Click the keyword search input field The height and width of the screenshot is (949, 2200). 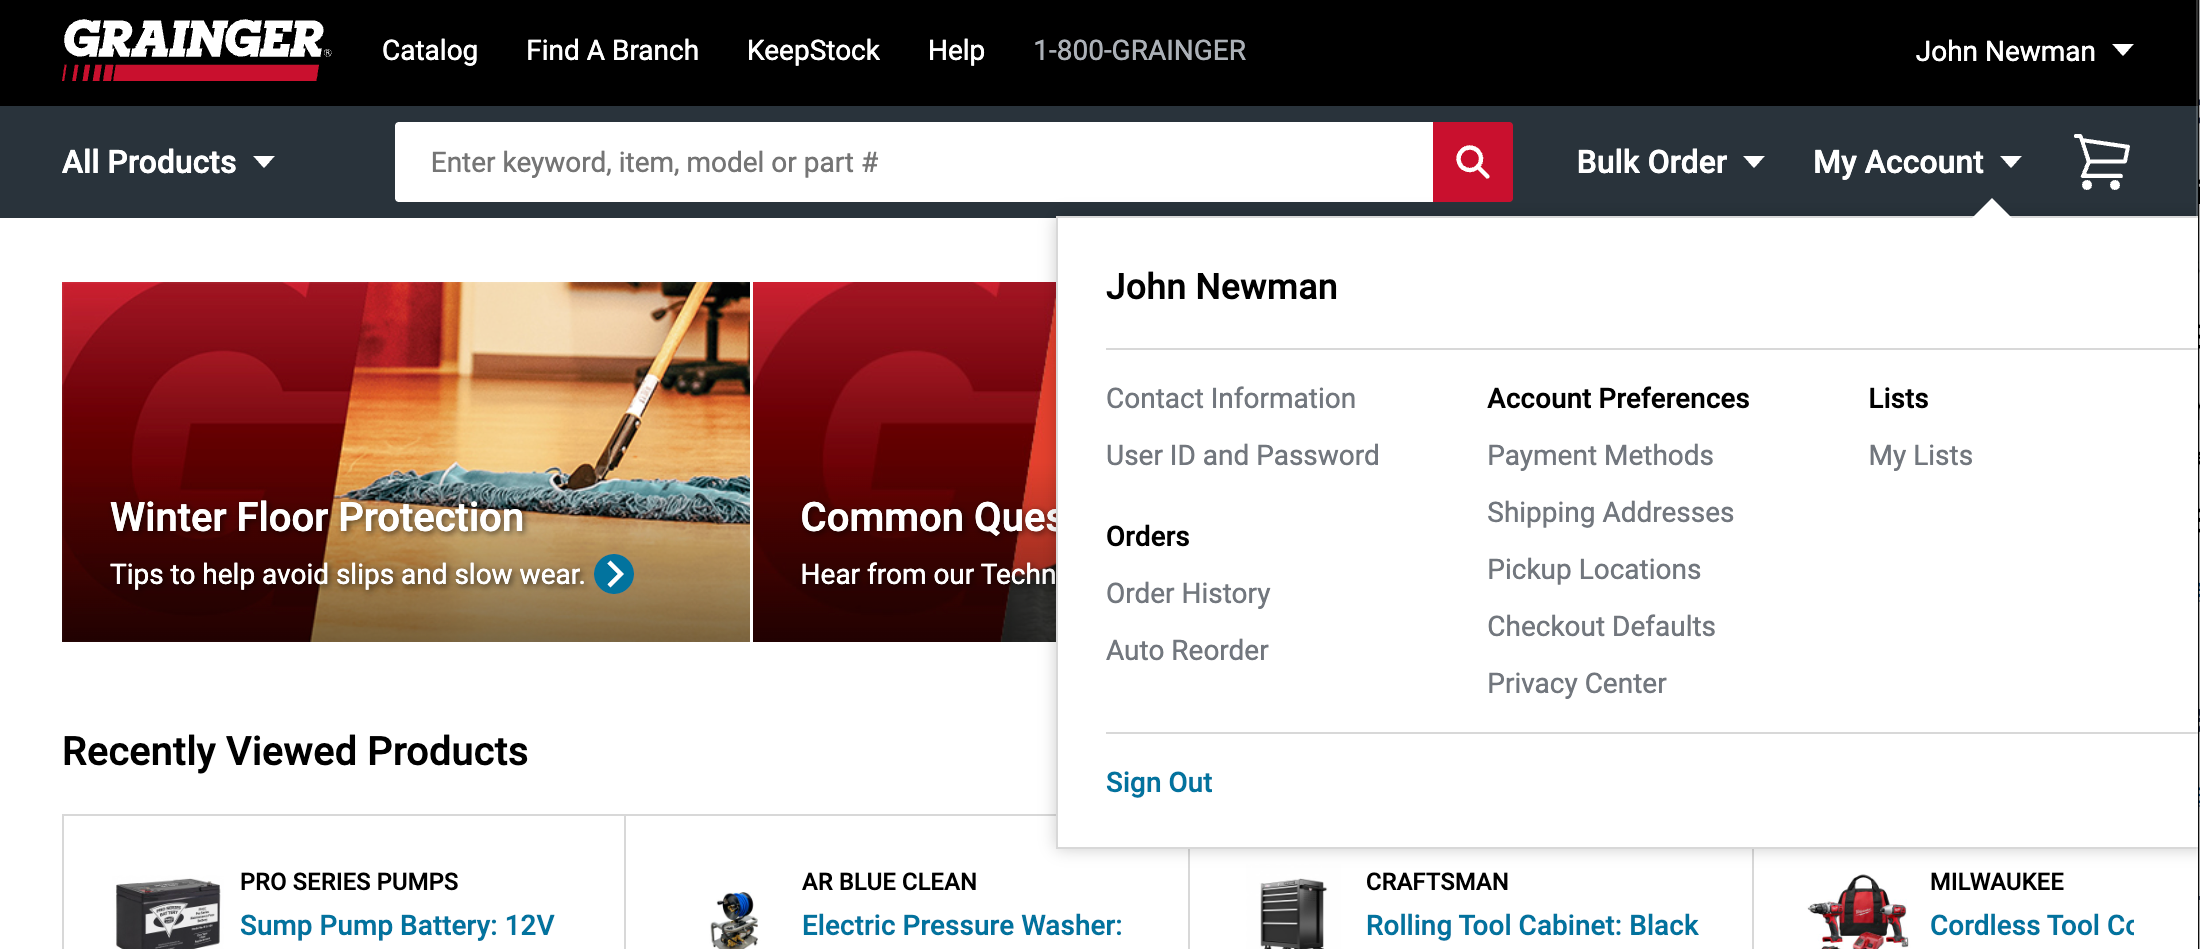click(x=900, y=161)
